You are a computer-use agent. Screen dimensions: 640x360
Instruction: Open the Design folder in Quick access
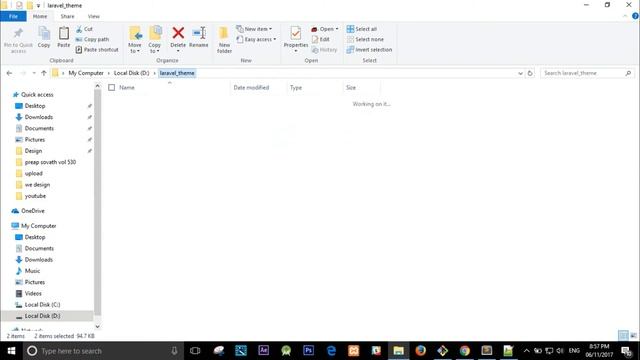pyautogui.click(x=33, y=151)
